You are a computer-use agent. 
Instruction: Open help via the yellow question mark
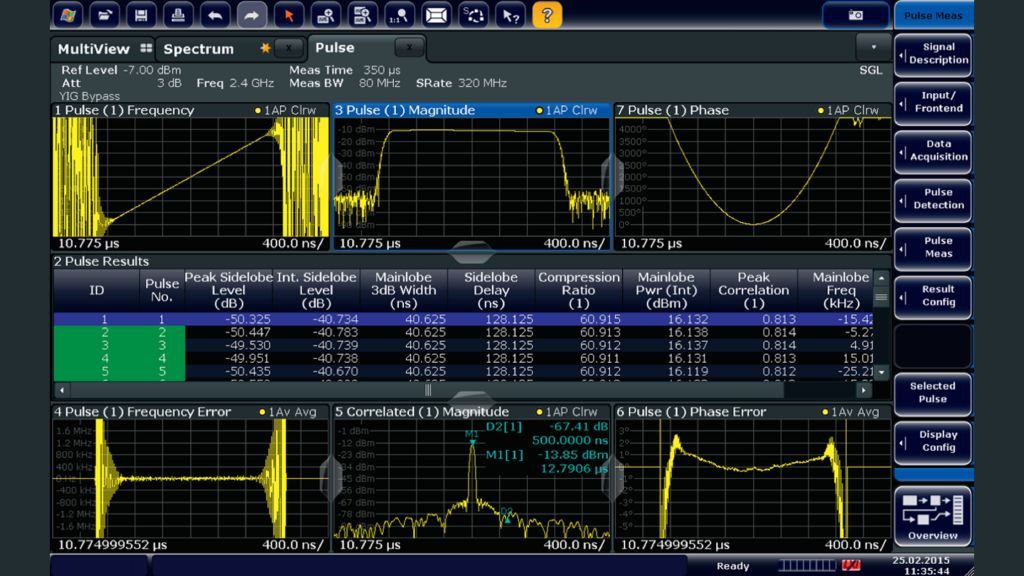547,15
